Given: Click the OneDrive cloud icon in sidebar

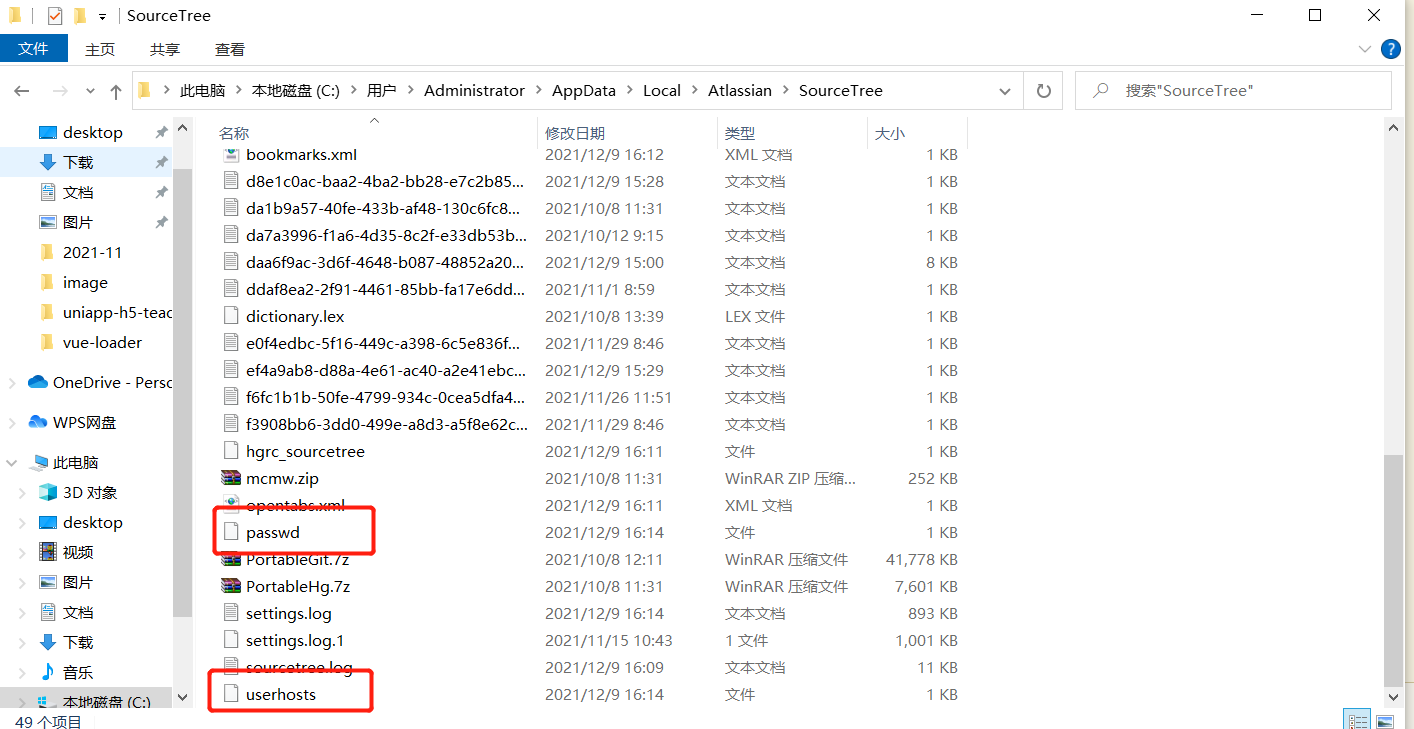Looking at the screenshot, I should [x=38, y=383].
